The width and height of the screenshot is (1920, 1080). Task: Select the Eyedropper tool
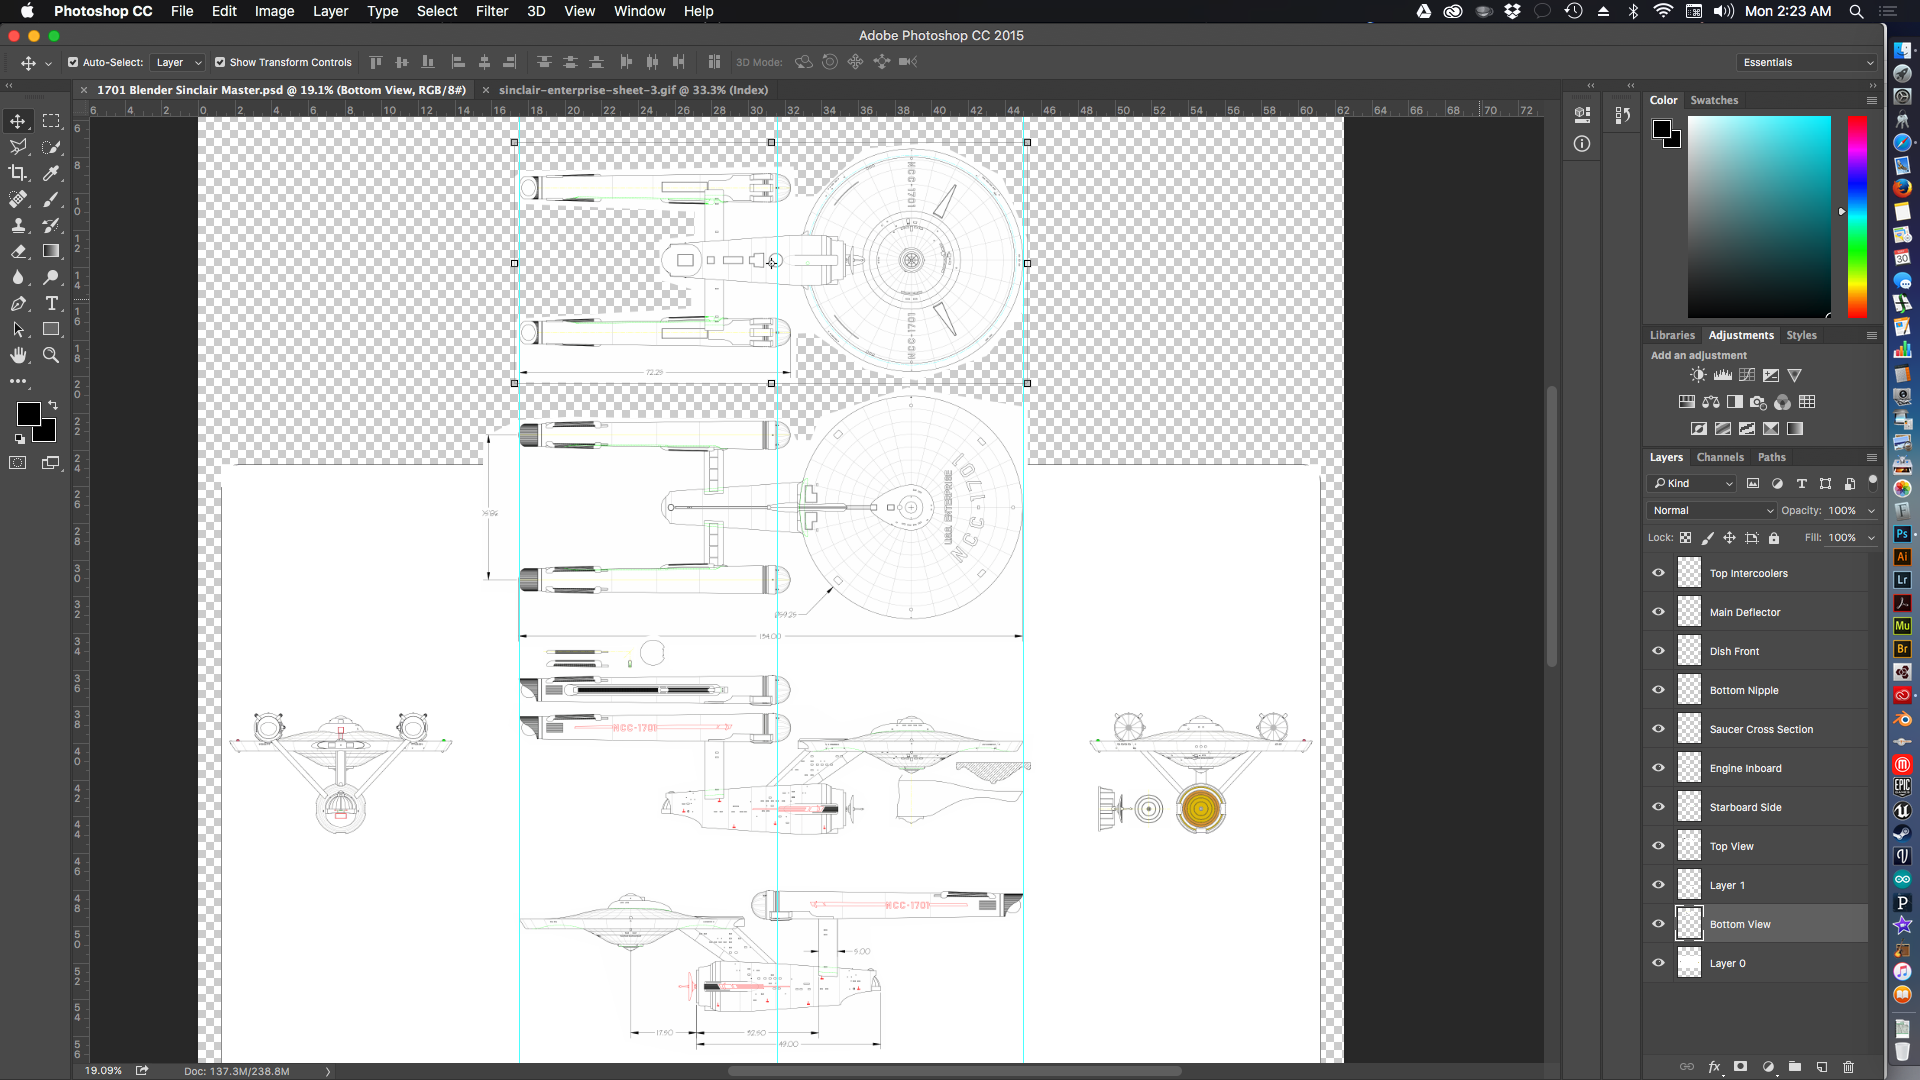(x=51, y=173)
